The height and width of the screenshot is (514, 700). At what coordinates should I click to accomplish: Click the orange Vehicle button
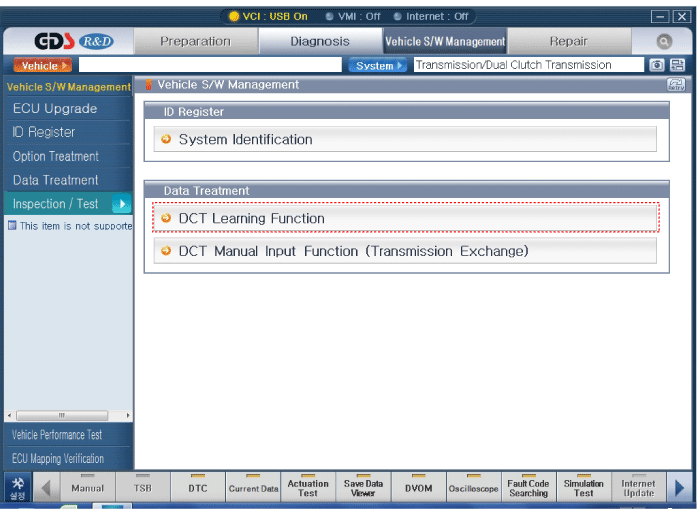pyautogui.click(x=42, y=66)
